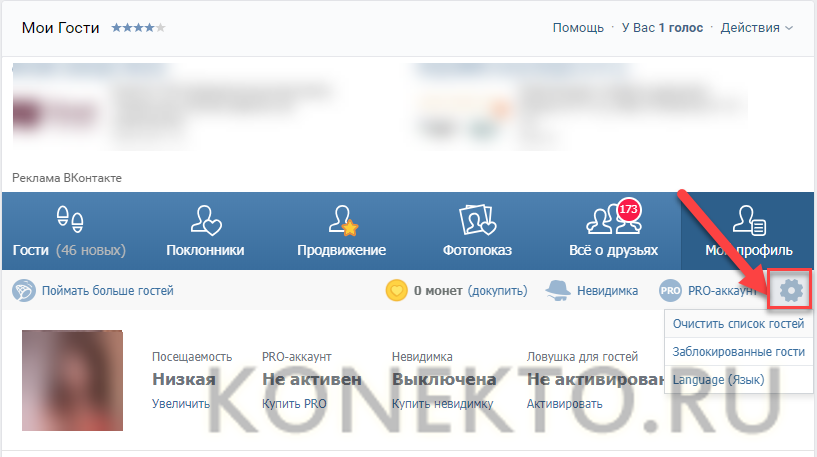Open the Фотопоказ photos icon
817x457 pixels.
[x=477, y=218]
